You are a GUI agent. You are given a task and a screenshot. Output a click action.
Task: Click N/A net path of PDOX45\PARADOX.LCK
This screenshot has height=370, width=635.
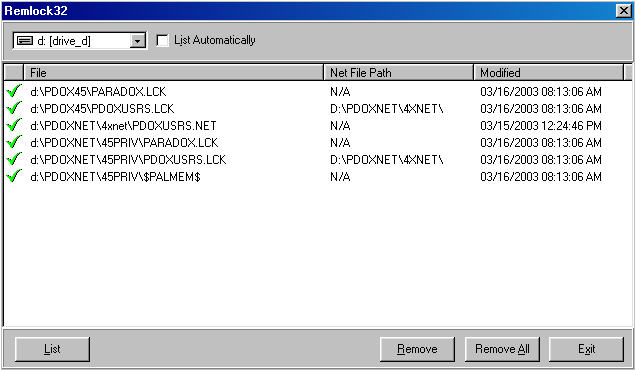point(340,91)
